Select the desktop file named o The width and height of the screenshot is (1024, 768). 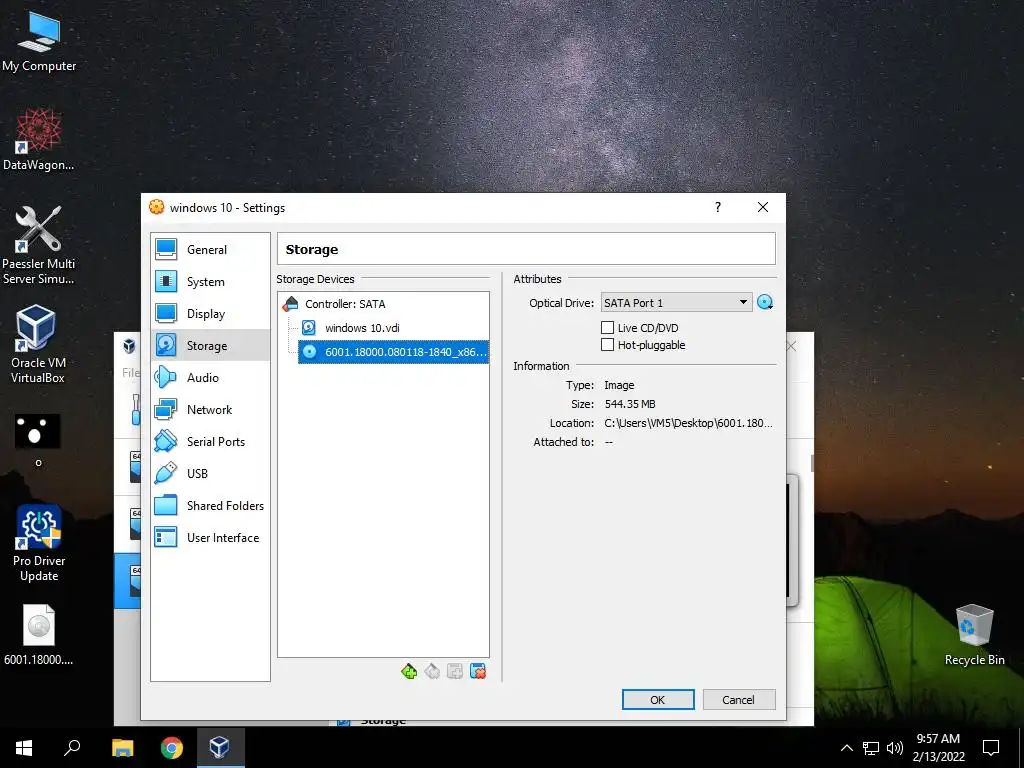click(38, 440)
